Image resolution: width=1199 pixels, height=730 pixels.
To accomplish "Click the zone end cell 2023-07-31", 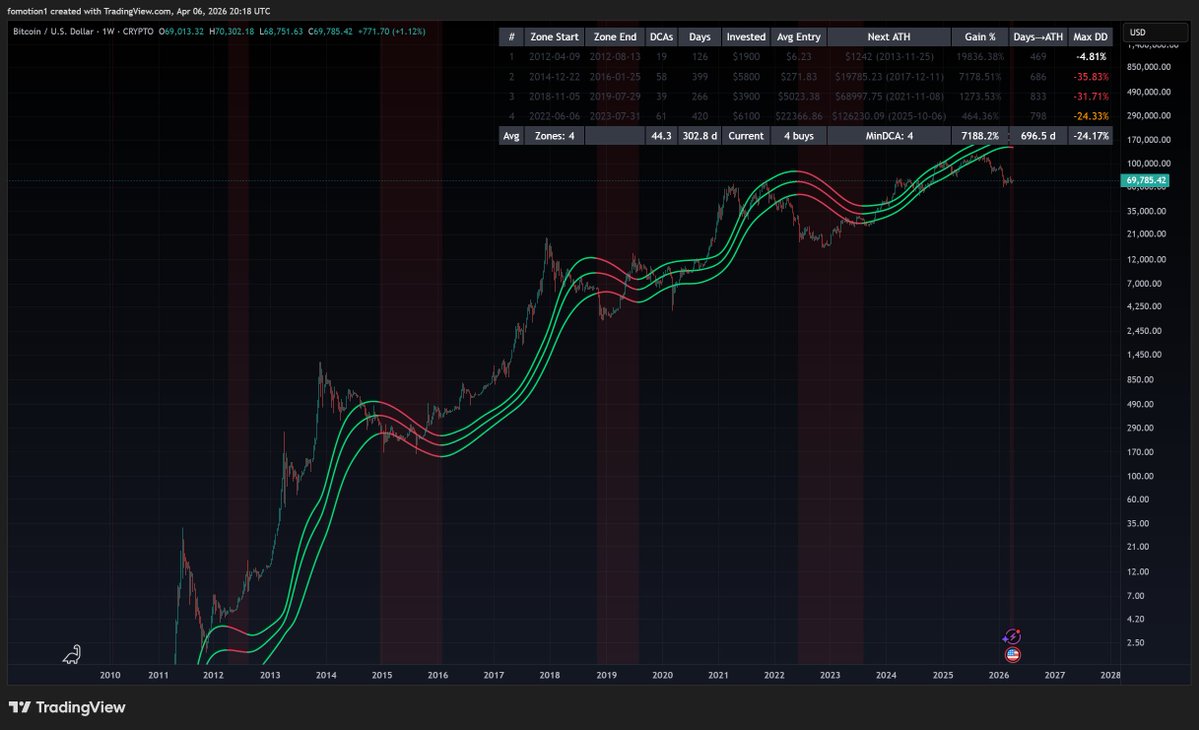I will (615, 116).
